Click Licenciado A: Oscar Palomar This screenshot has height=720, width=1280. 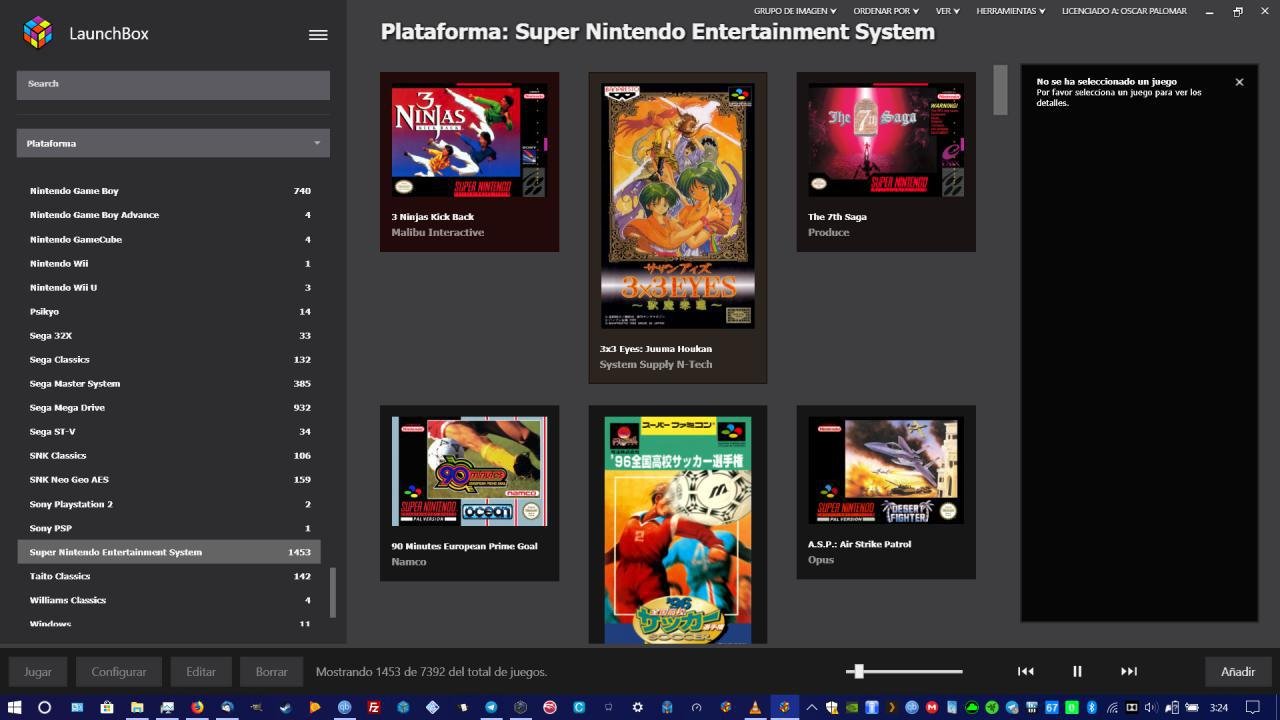tap(1124, 11)
